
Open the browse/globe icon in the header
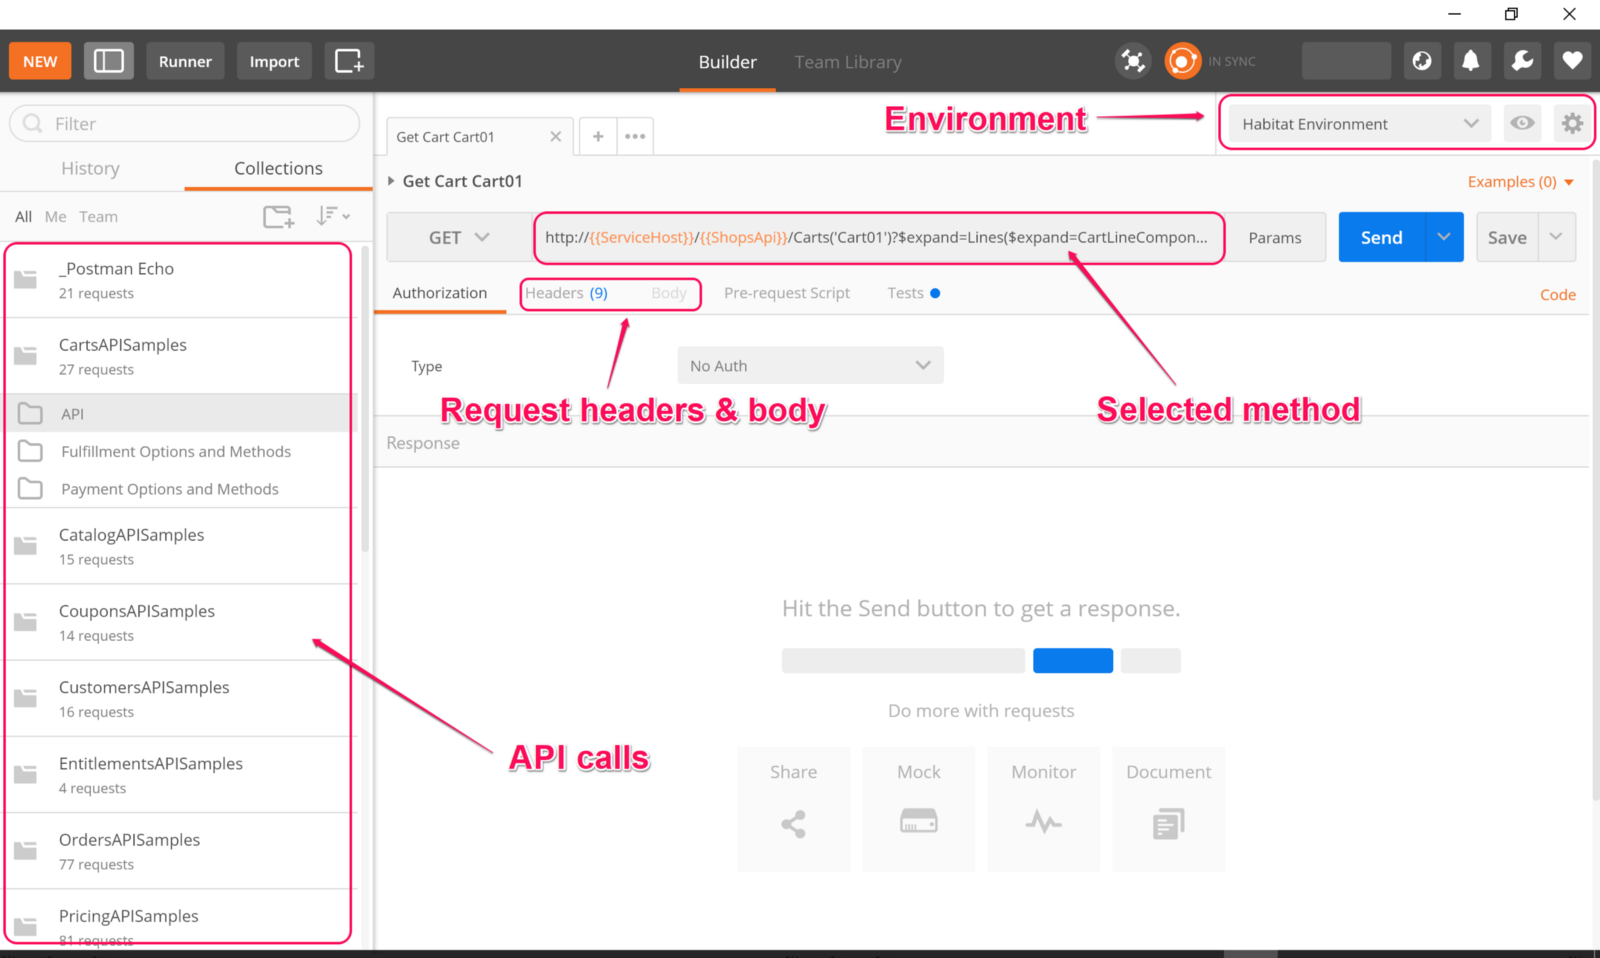tap(1422, 61)
